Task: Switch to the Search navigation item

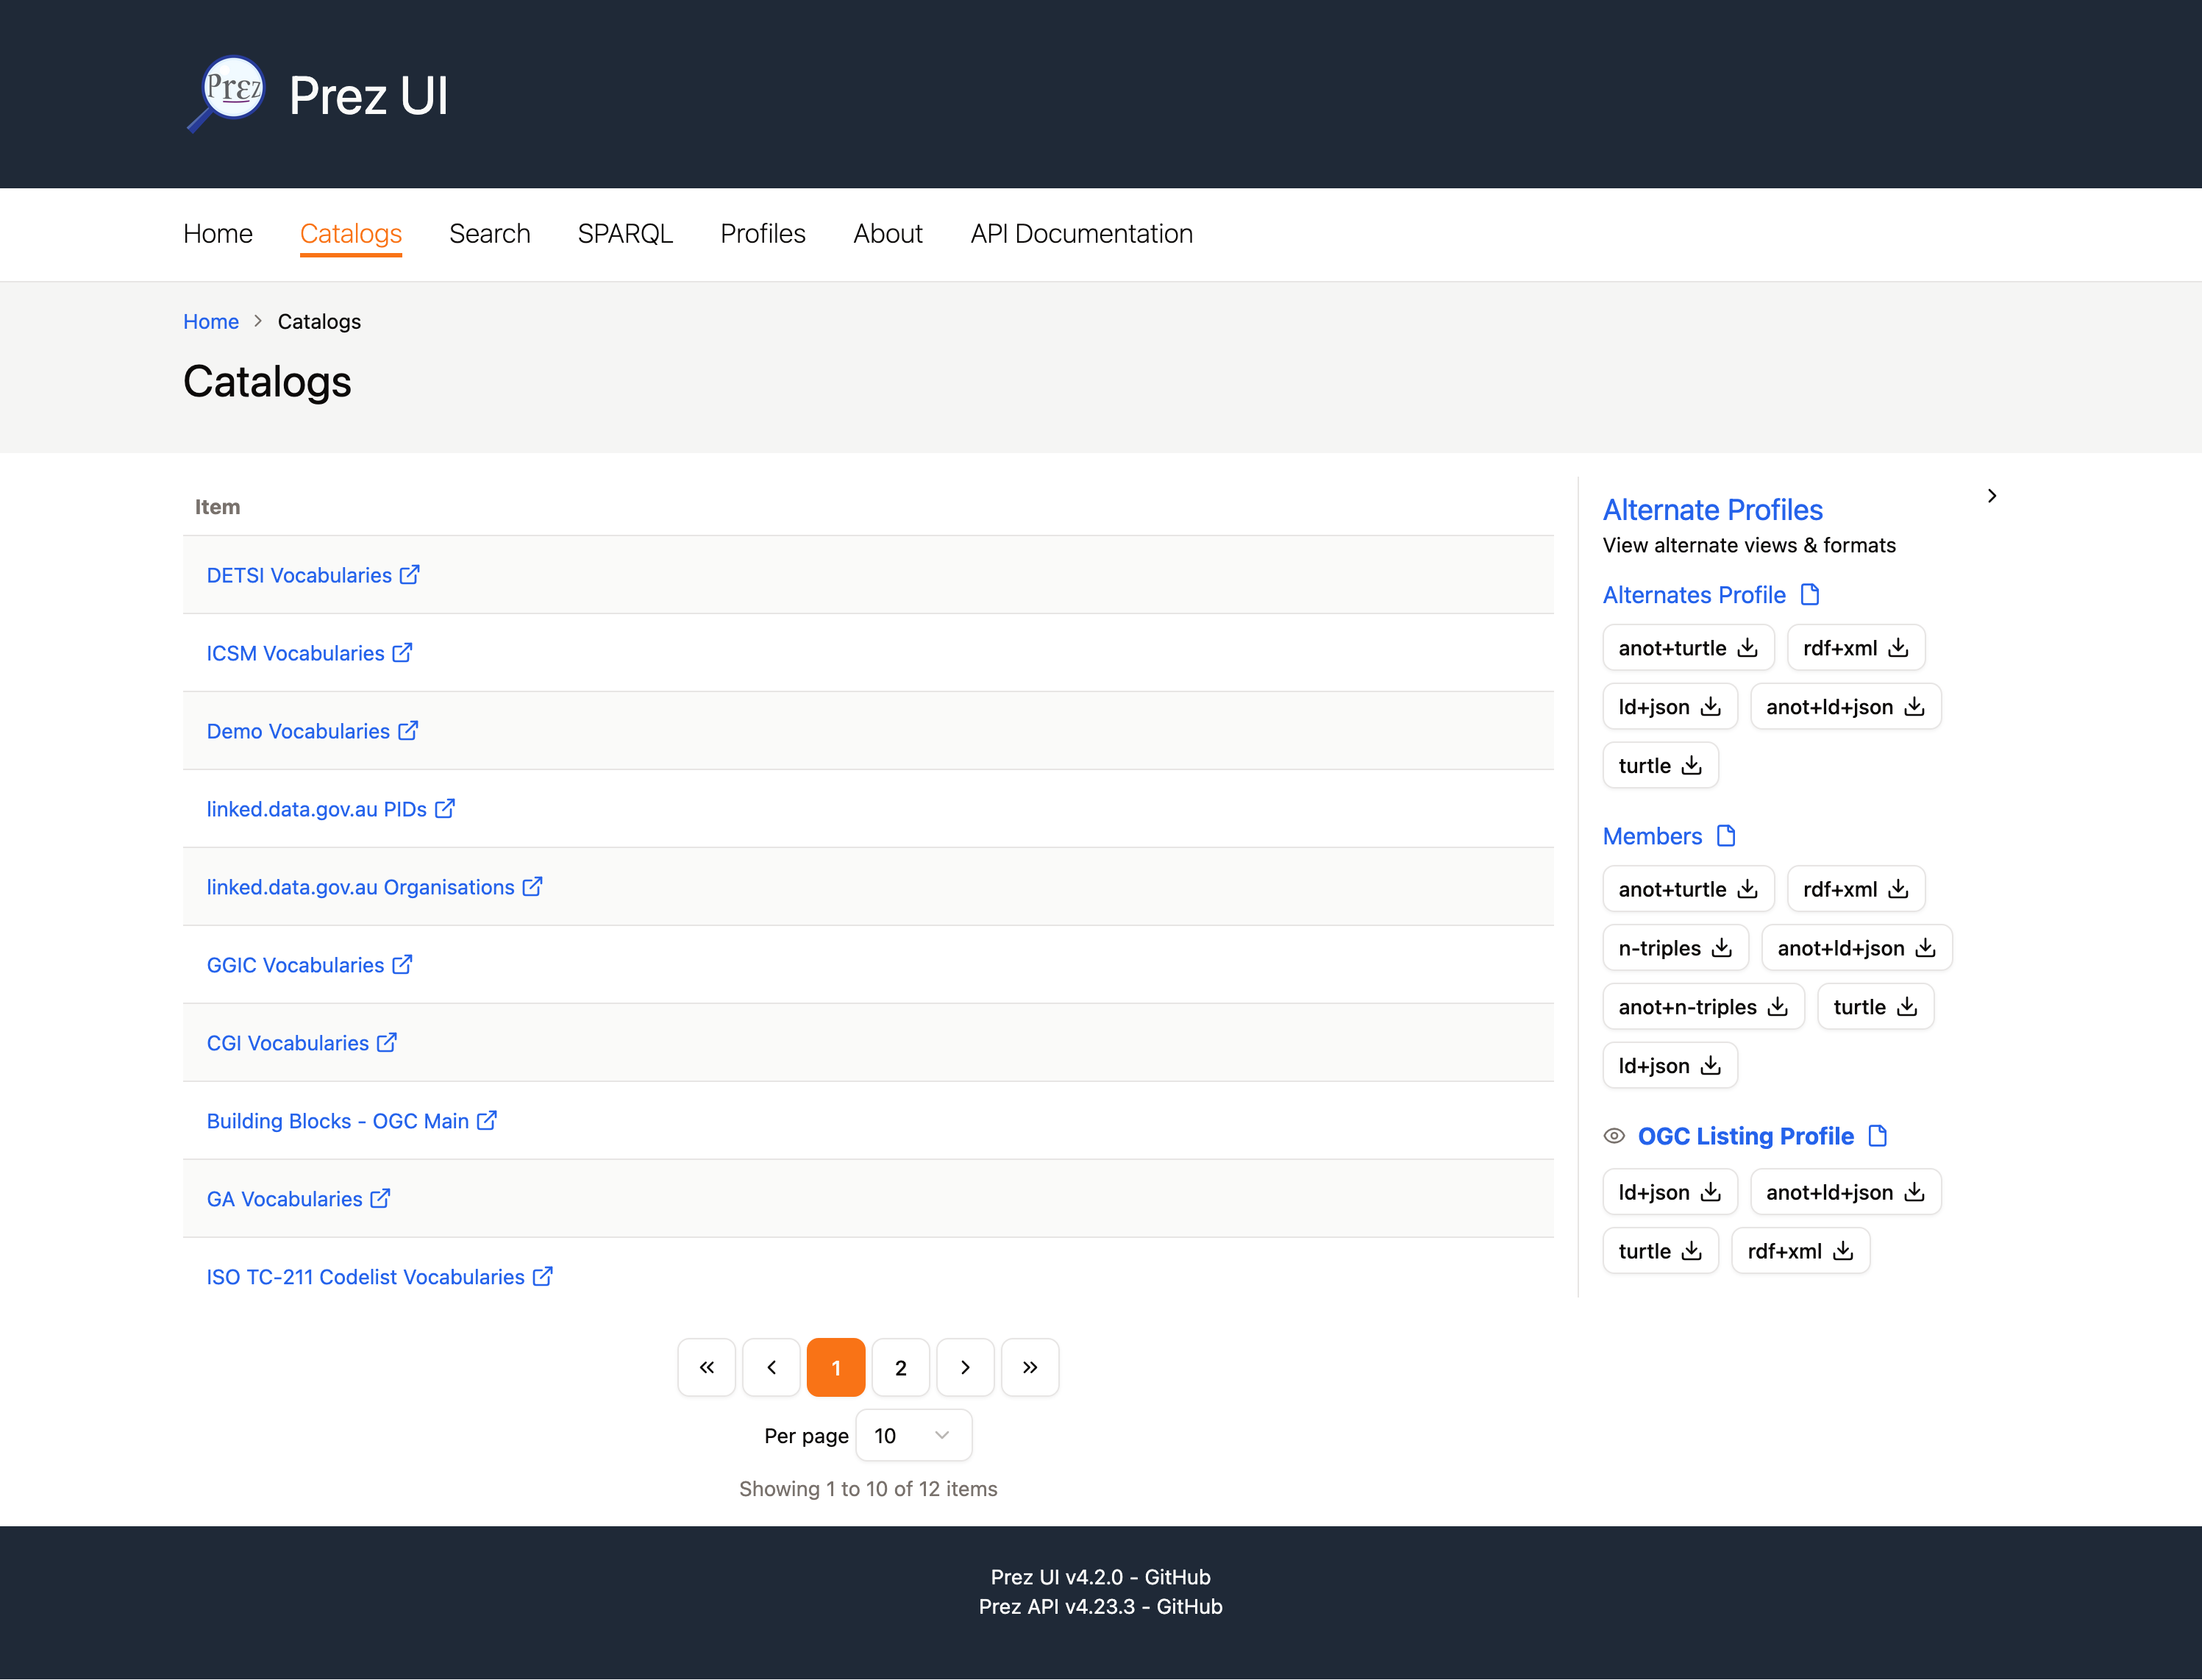Action: pos(490,233)
